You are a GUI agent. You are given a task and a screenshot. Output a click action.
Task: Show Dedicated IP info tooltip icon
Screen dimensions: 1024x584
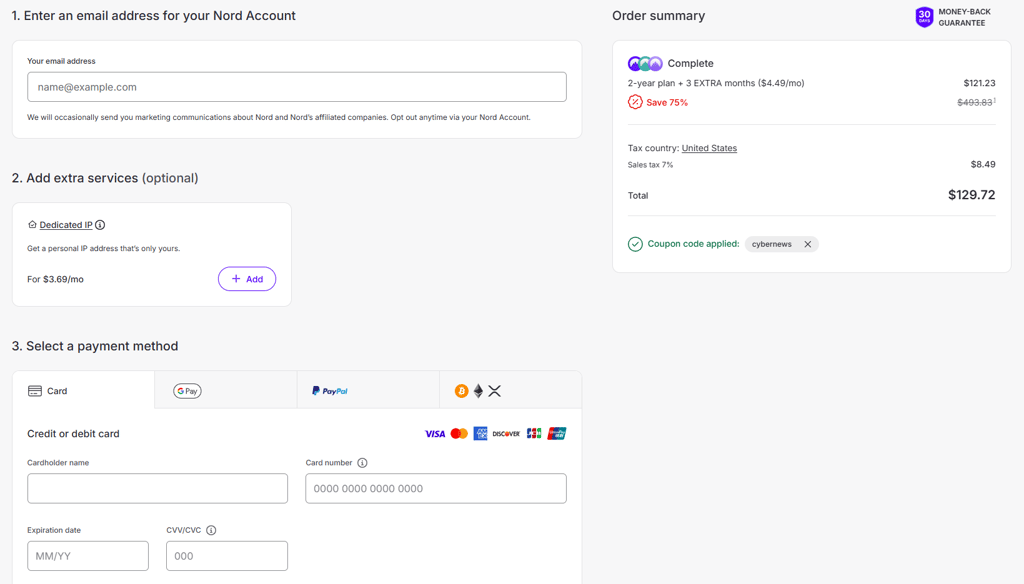pos(100,225)
